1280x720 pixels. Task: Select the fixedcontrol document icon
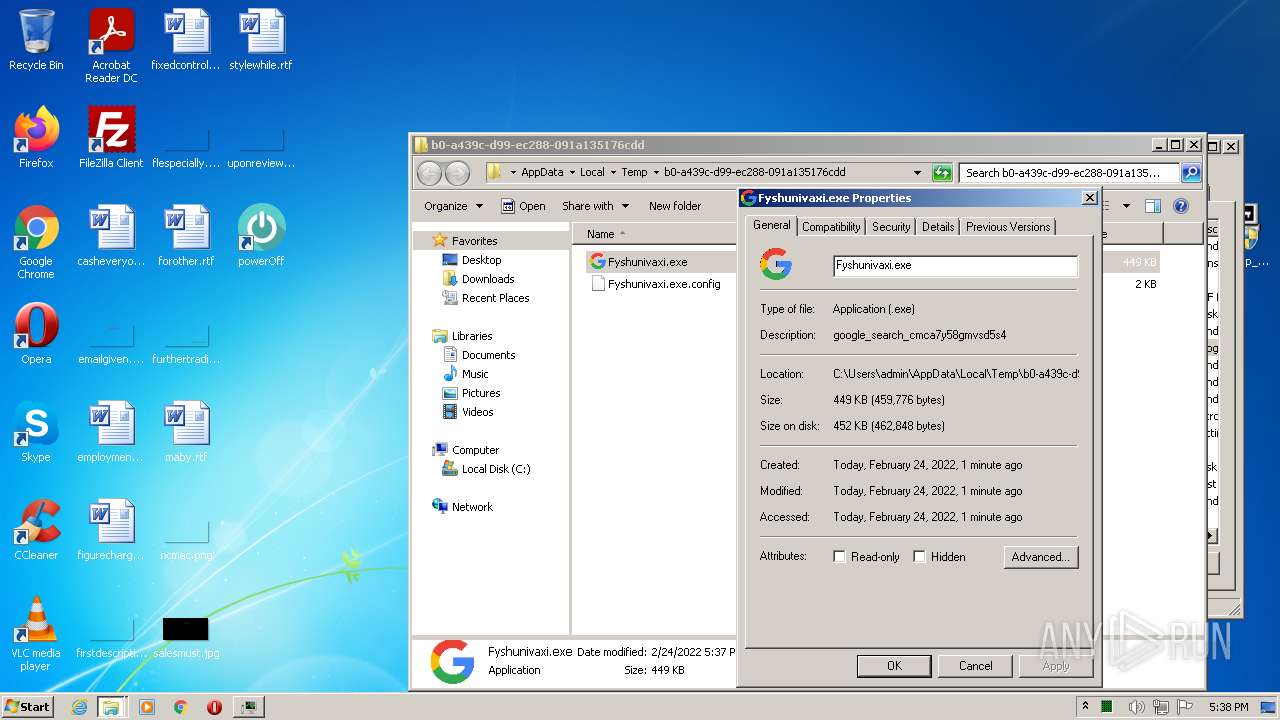click(185, 40)
